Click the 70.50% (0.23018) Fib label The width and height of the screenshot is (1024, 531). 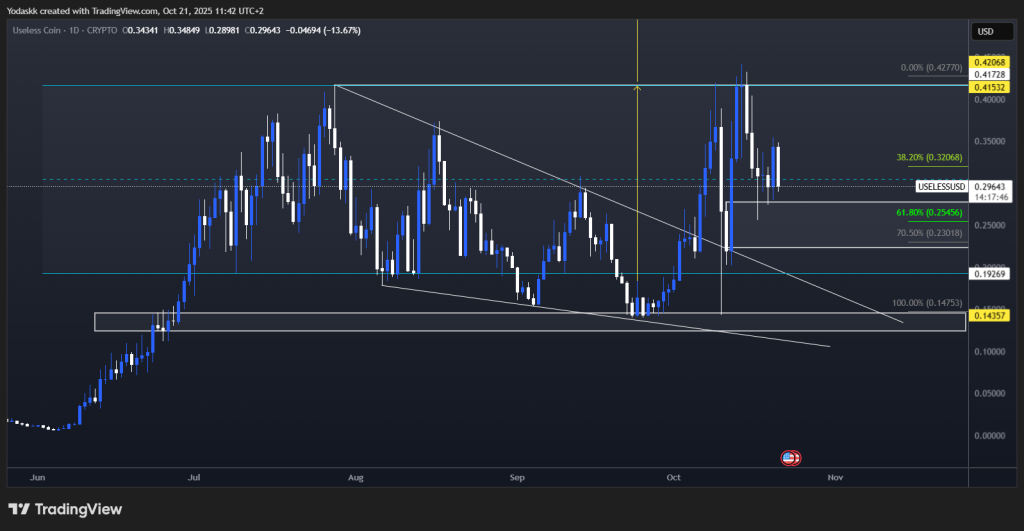[929, 233]
